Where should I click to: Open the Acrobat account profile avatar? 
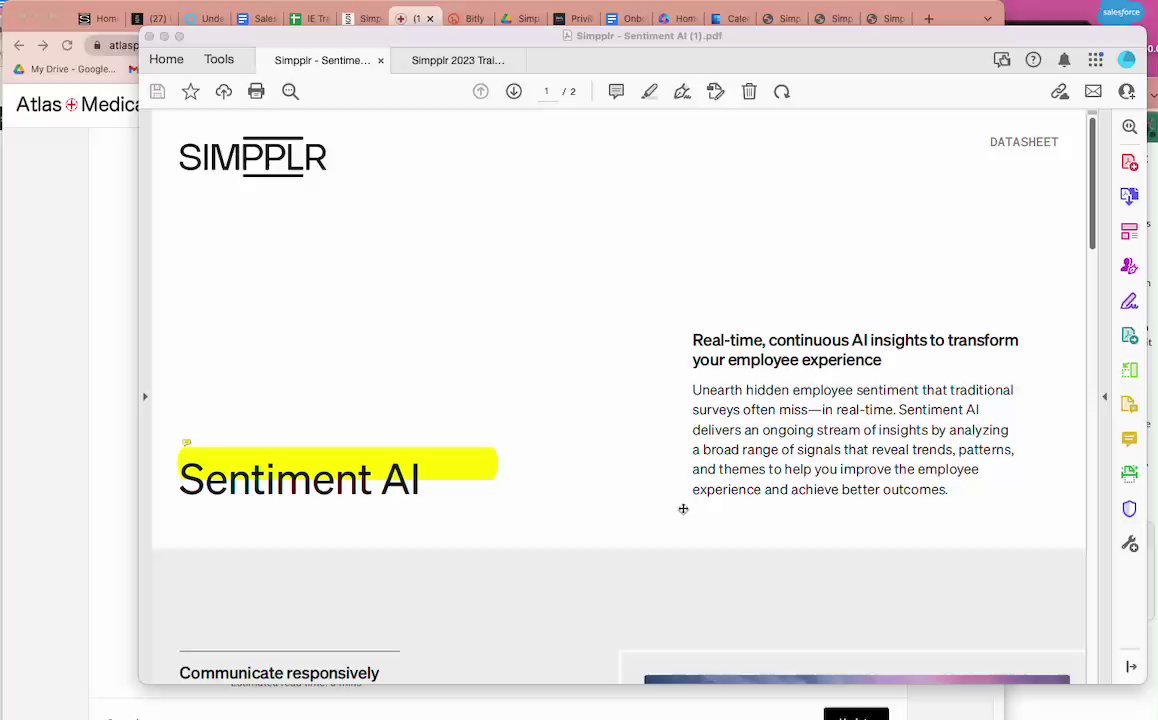(x=1126, y=60)
